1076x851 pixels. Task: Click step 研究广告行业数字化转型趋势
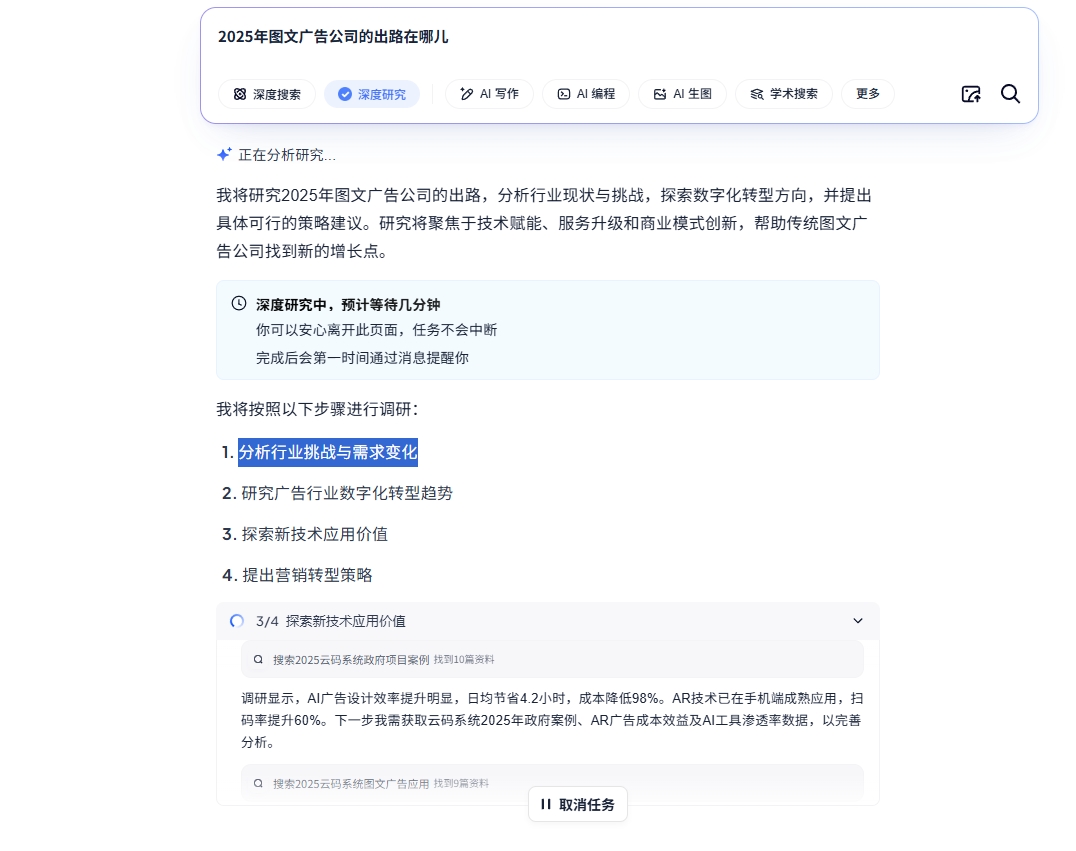(x=346, y=493)
